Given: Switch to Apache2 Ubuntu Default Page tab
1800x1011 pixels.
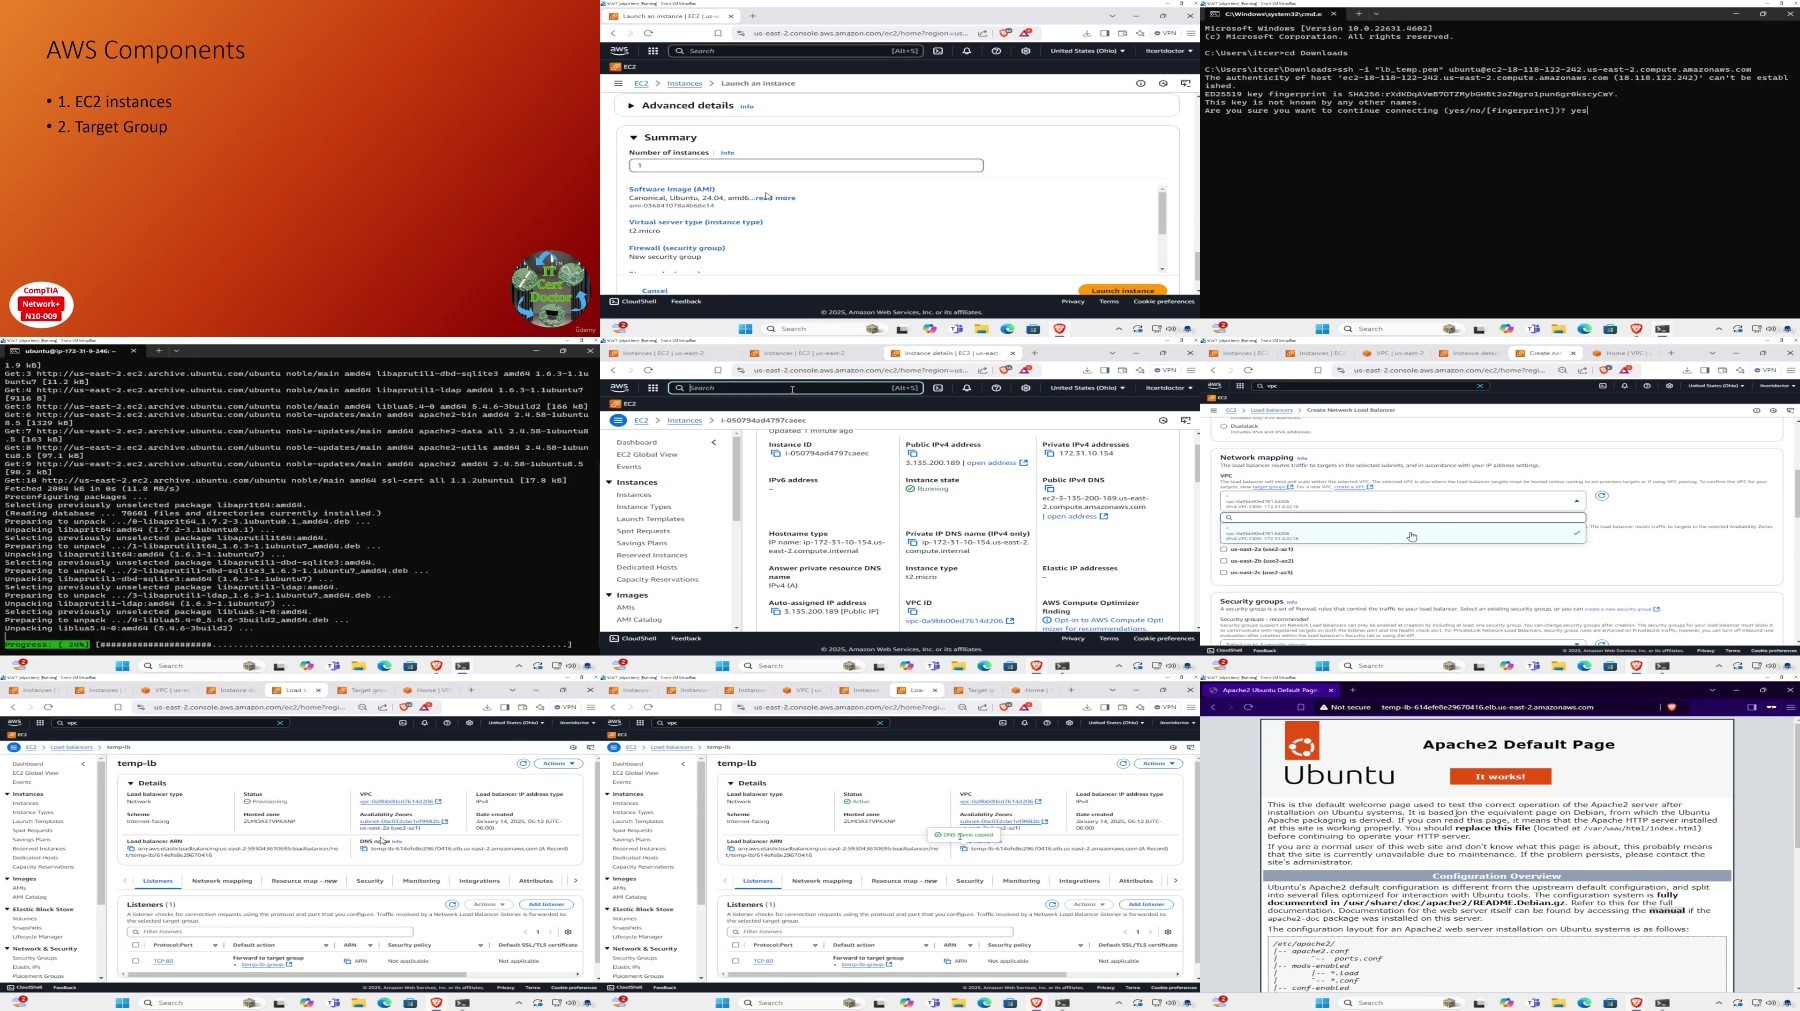Looking at the screenshot, I should pyautogui.click(x=1264, y=690).
